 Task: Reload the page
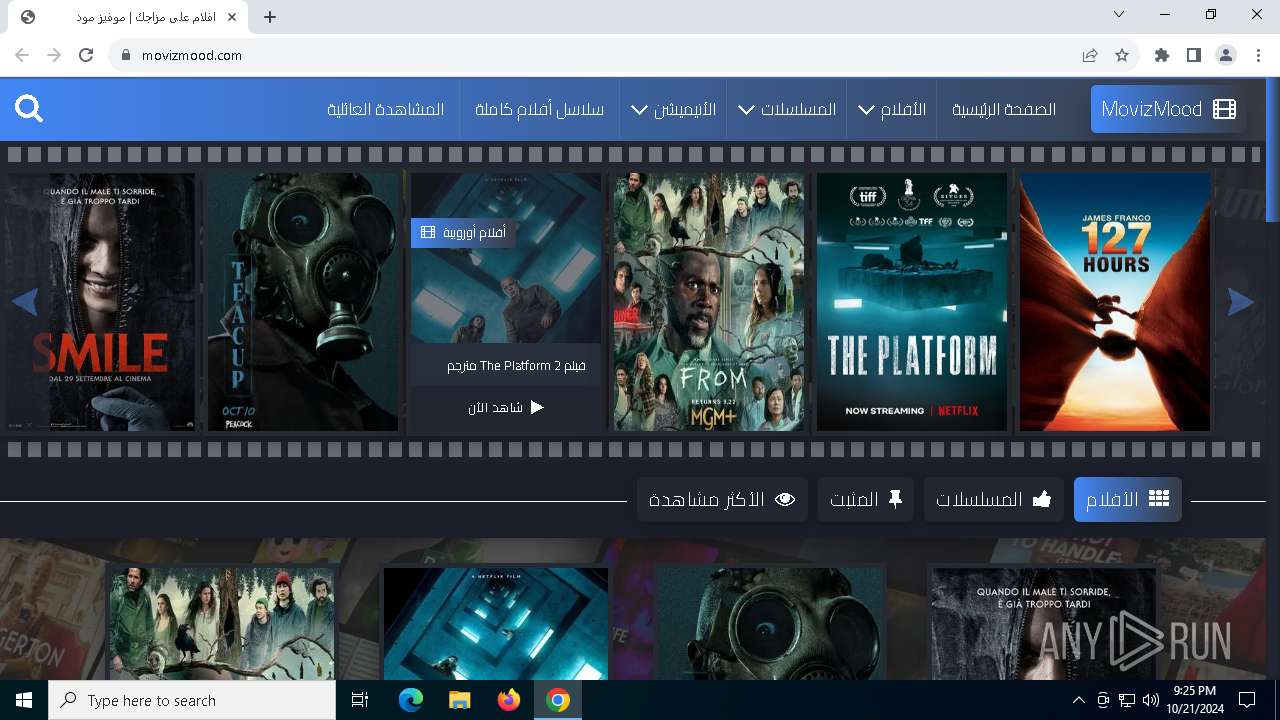tap(86, 55)
